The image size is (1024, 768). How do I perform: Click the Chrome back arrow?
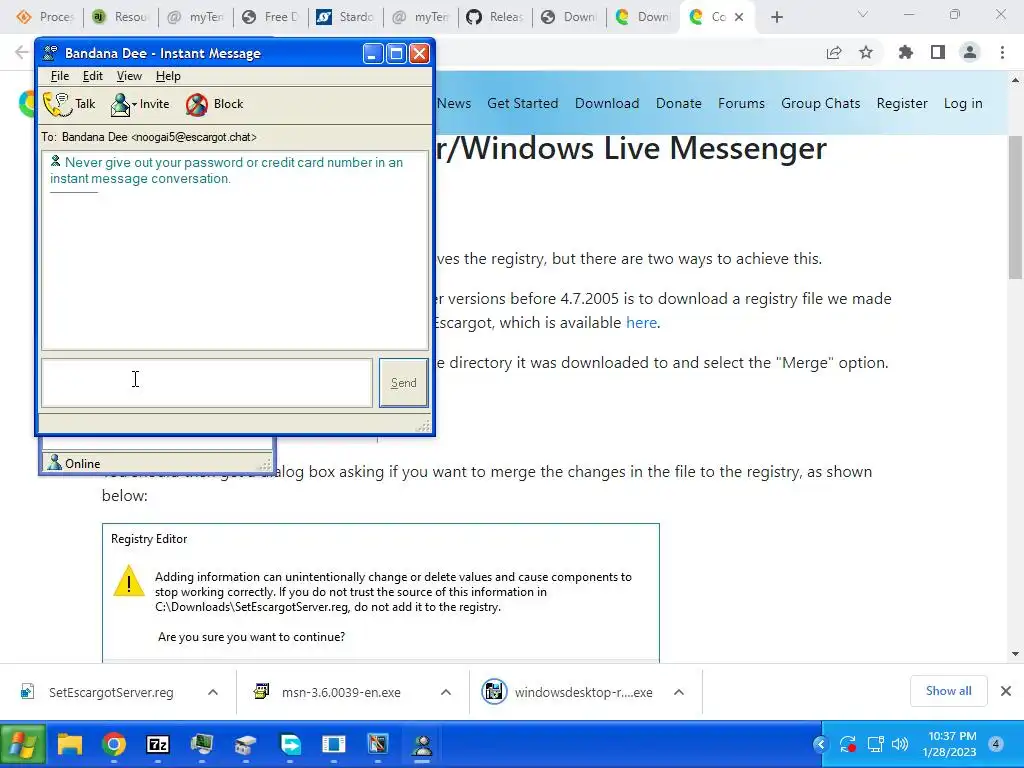click(x=22, y=52)
